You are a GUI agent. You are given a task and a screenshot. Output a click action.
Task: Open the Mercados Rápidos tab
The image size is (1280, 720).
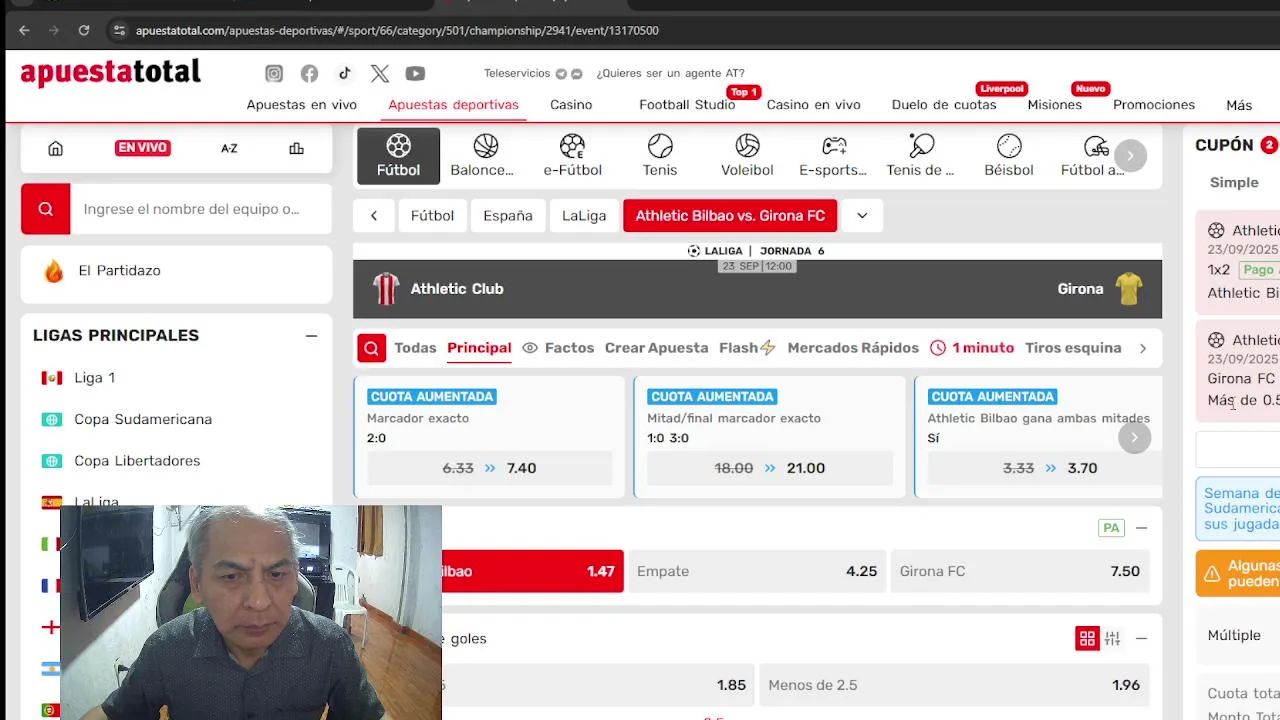(853, 348)
